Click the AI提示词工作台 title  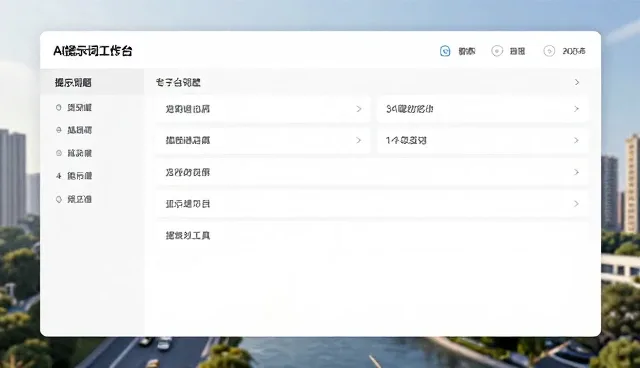[93, 51]
